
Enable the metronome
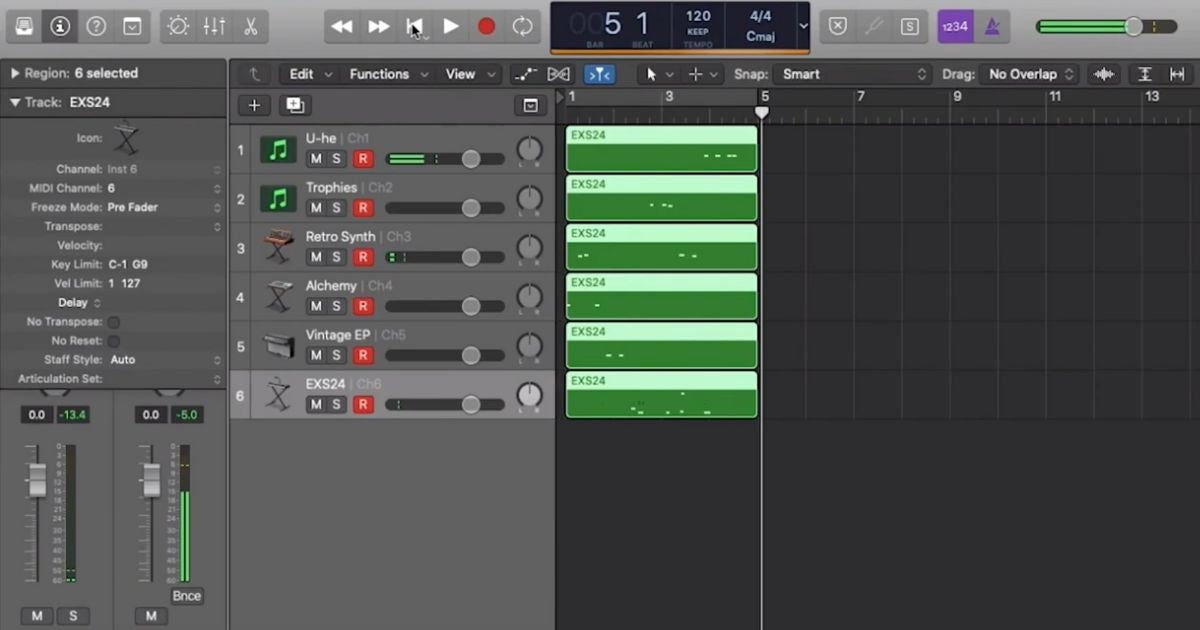pyautogui.click(x=991, y=26)
